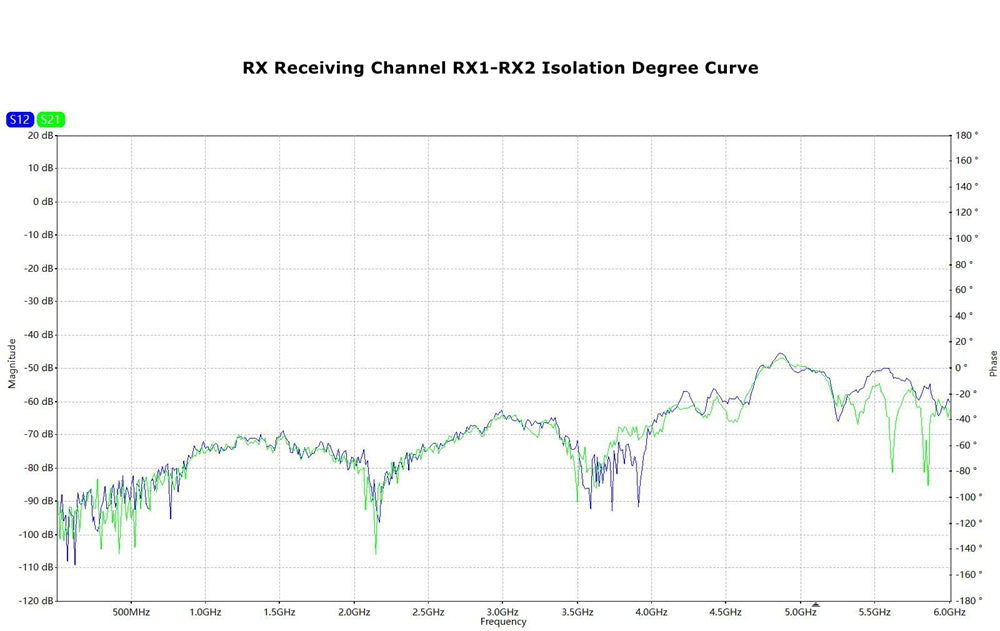Toggle the blue S12 trace legend badge
Screen dimensions: 1000x631
click(19, 120)
